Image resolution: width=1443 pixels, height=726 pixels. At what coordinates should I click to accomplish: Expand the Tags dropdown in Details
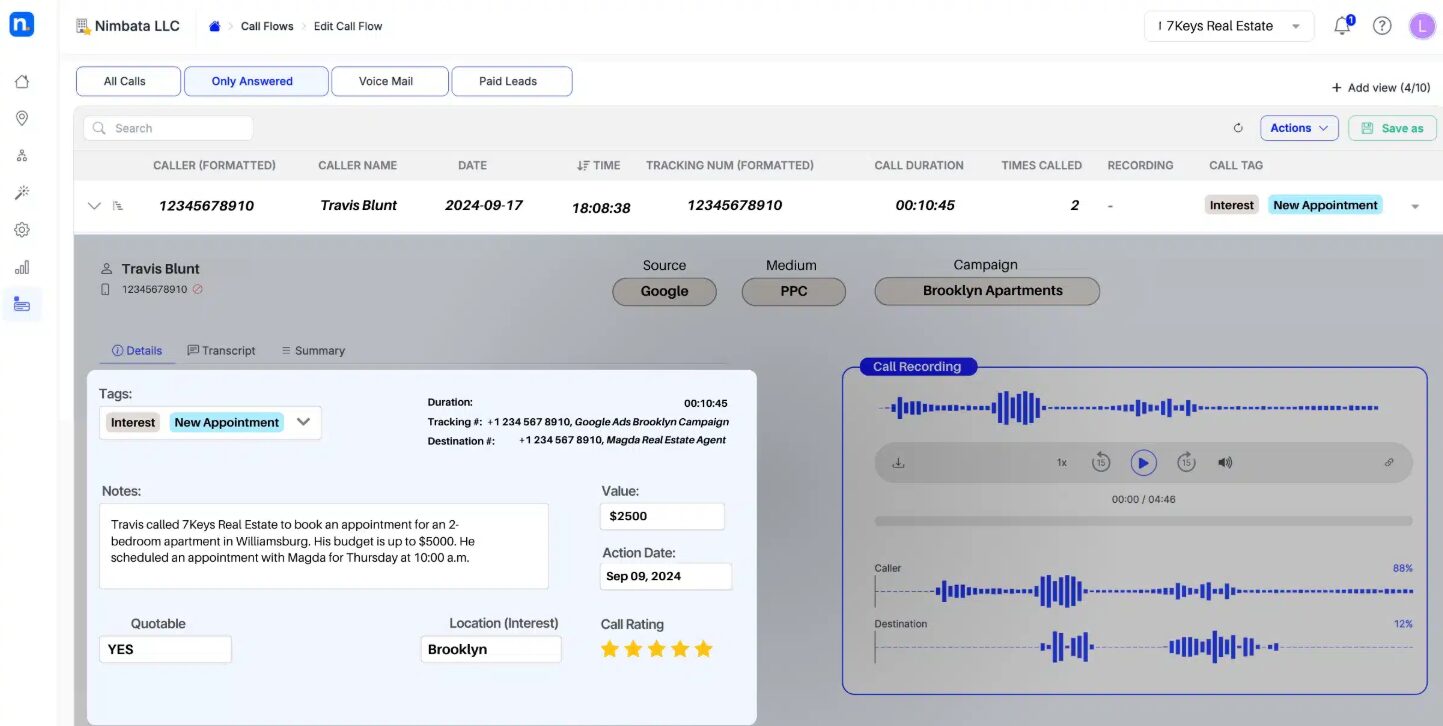(x=303, y=422)
